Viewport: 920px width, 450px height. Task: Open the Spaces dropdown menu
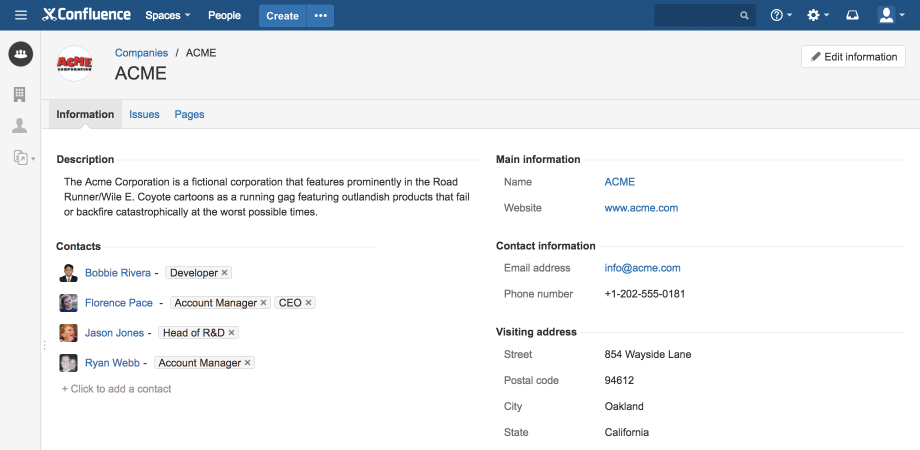click(x=168, y=15)
